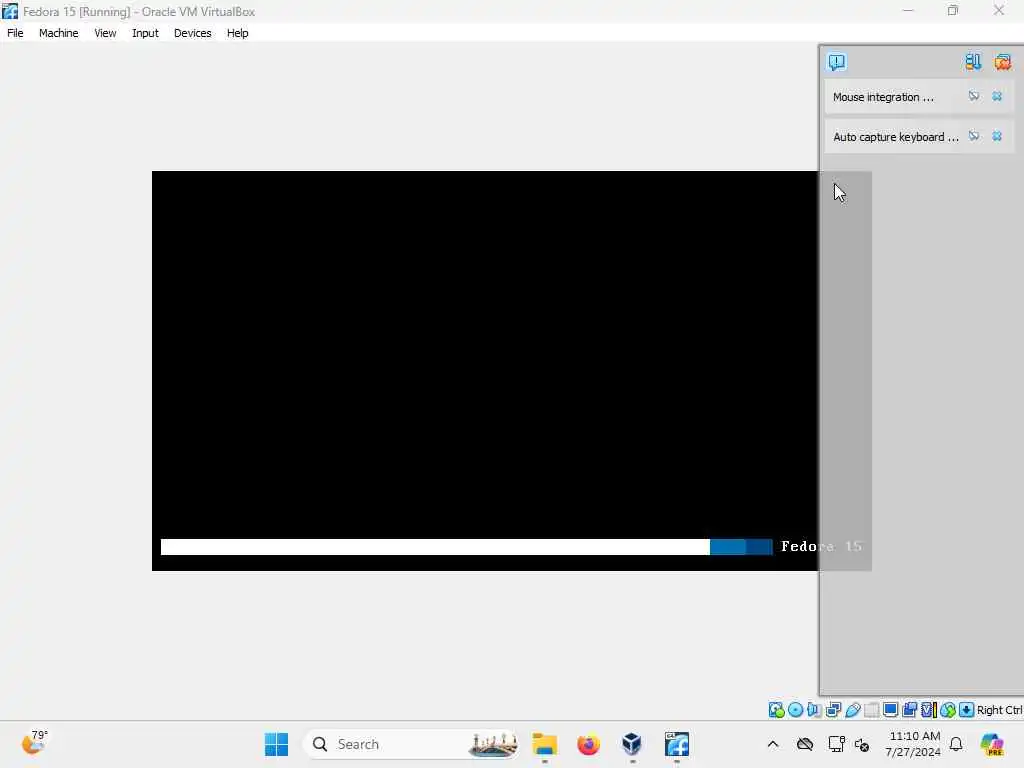Open the Devices menu
This screenshot has width=1024, height=768.
coord(193,33)
